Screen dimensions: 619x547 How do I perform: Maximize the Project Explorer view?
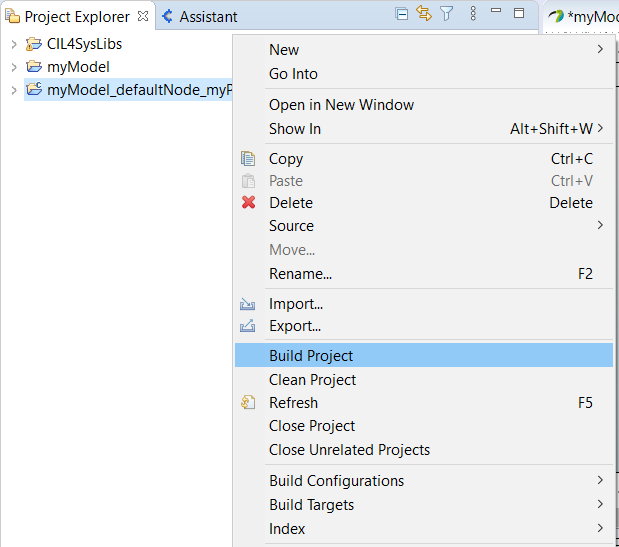(519, 13)
